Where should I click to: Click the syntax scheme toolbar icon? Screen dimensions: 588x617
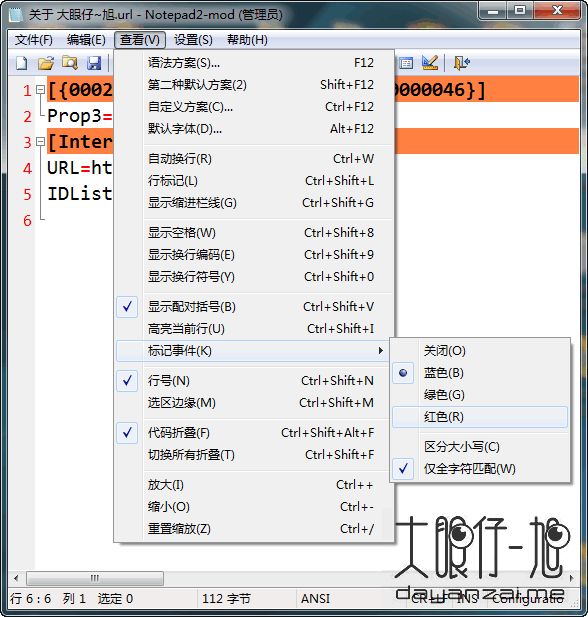(406, 63)
